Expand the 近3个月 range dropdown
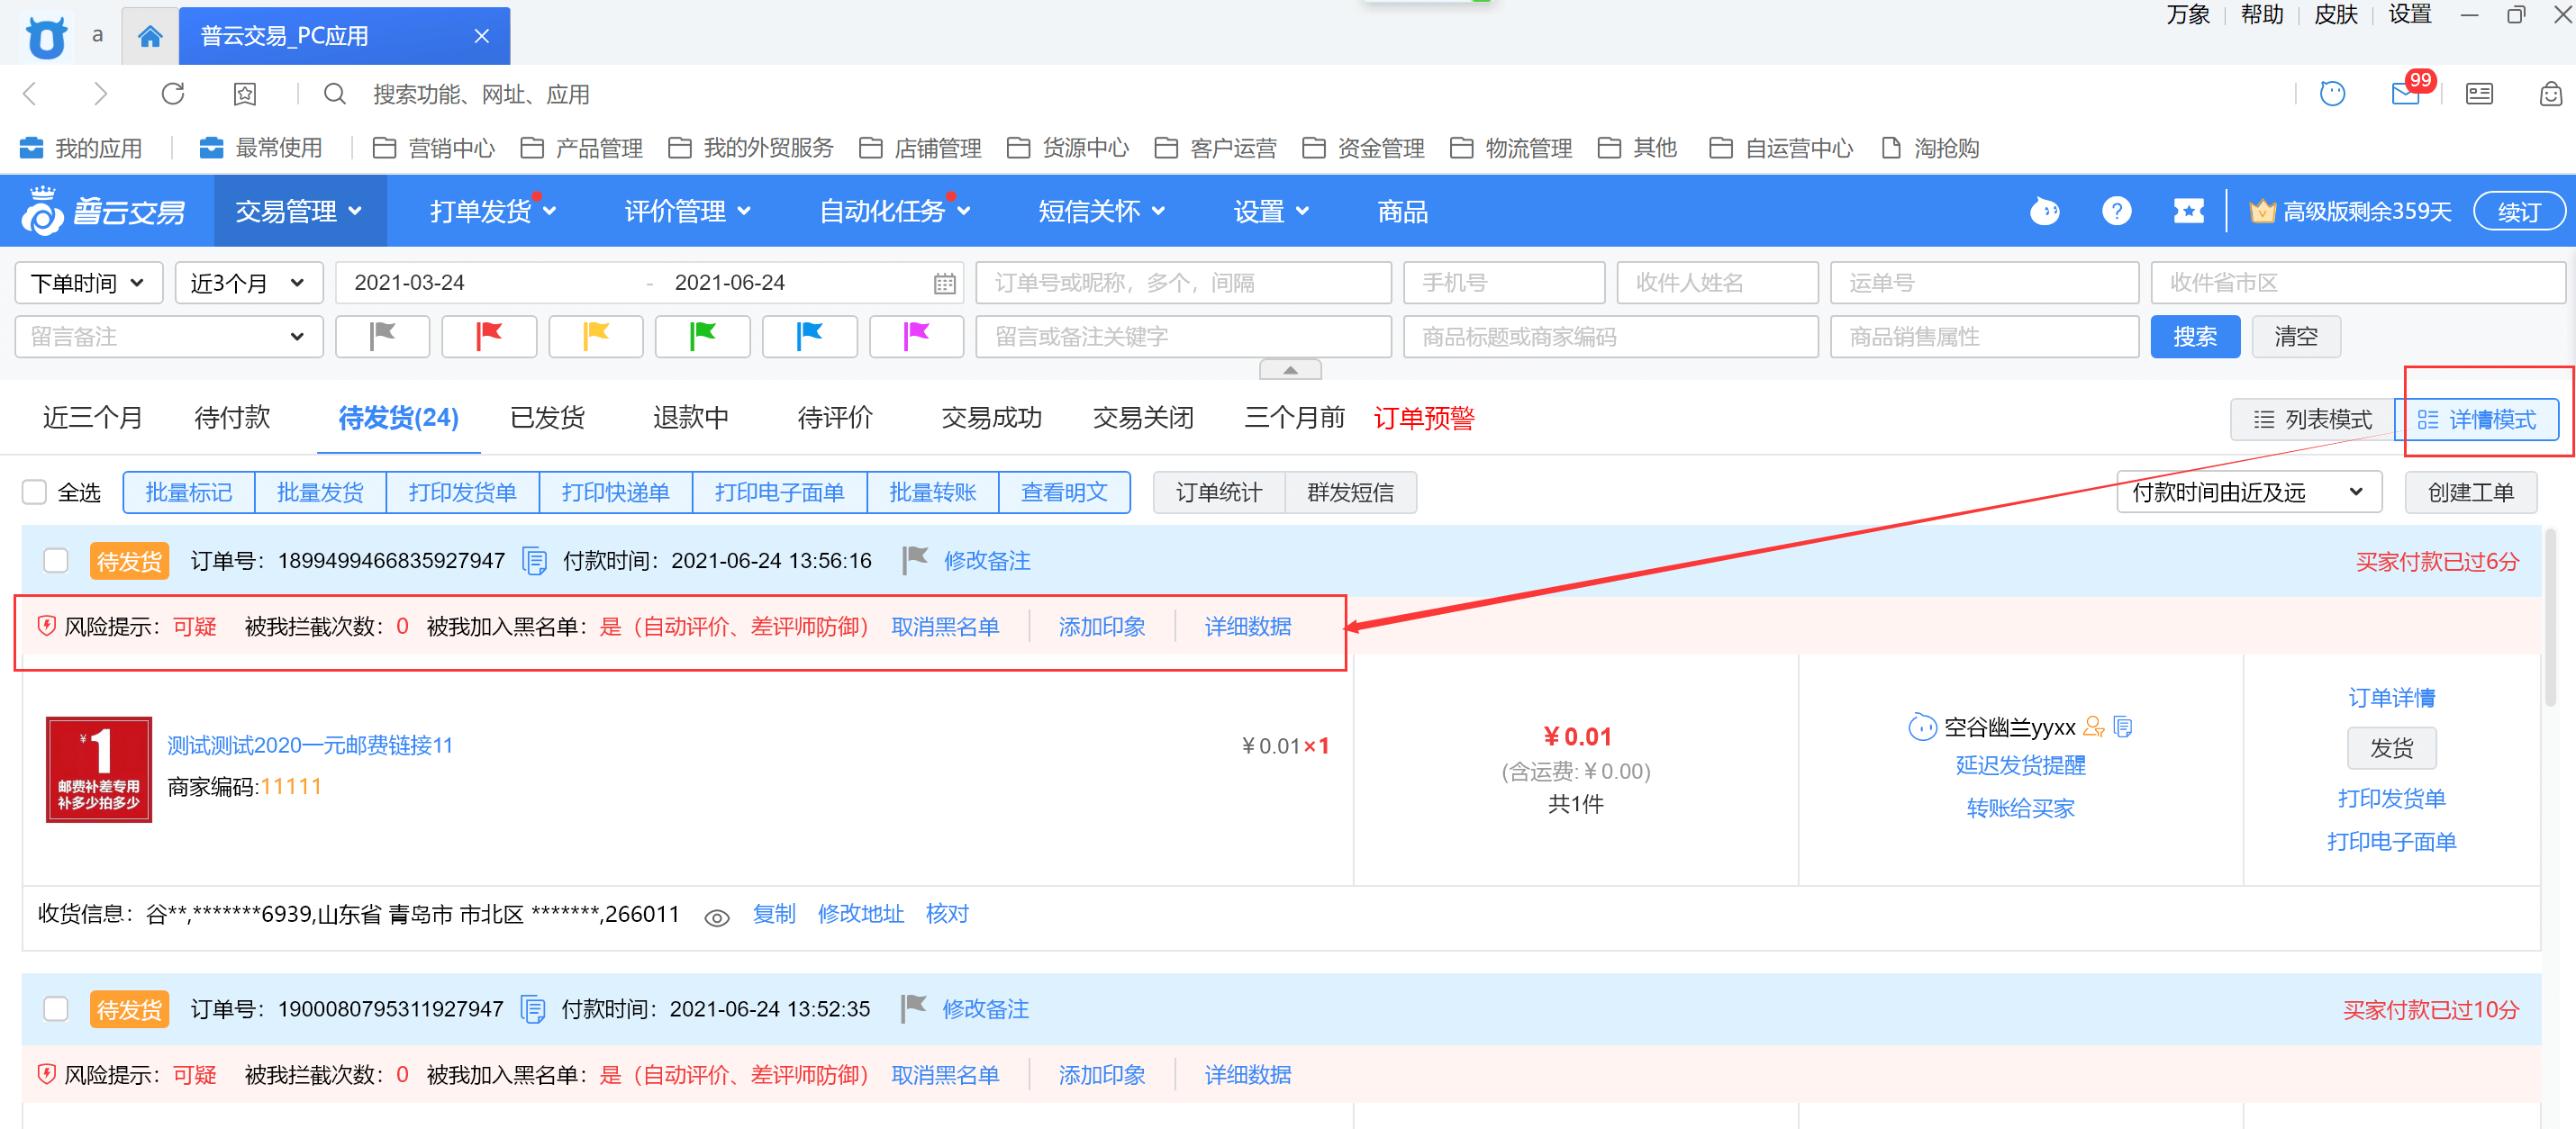Viewport: 2576px width, 1129px height. click(x=248, y=283)
